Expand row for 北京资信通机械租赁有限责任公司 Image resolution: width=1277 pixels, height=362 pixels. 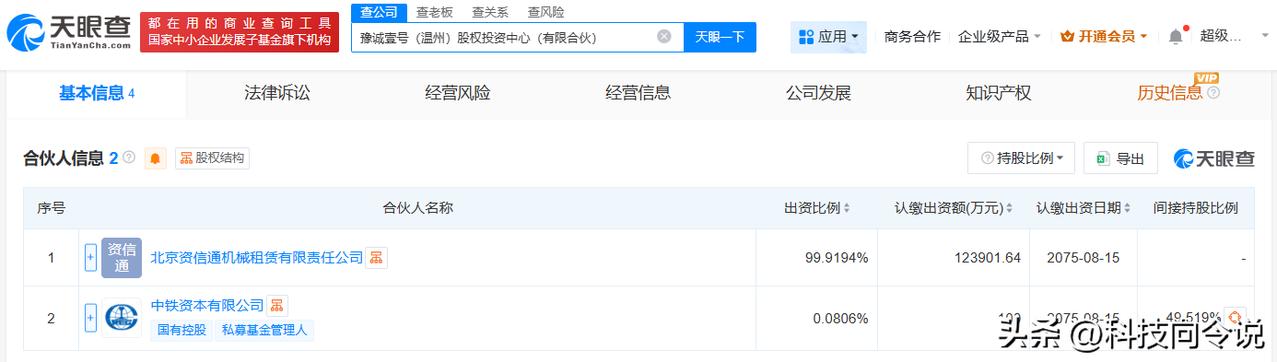coord(90,257)
